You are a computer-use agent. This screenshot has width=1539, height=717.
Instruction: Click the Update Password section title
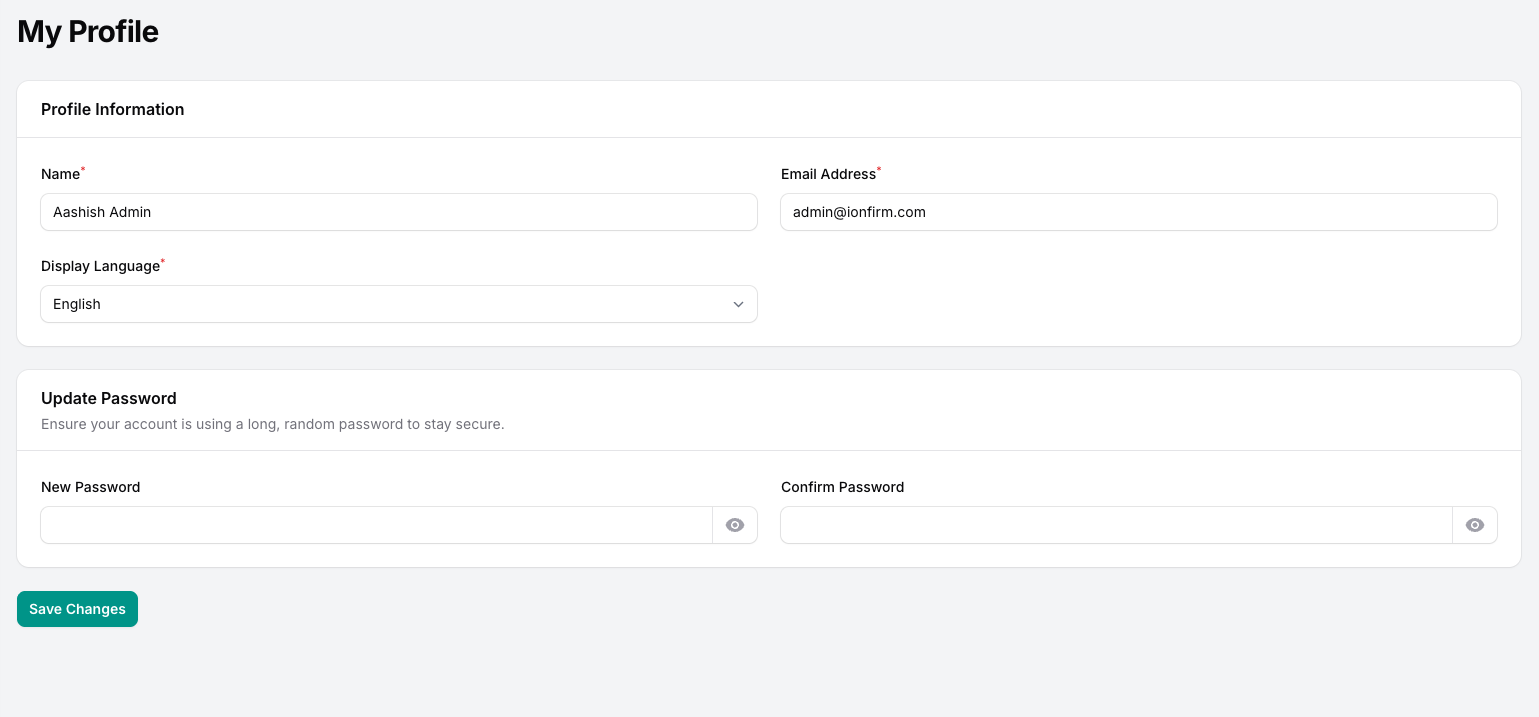(x=108, y=398)
